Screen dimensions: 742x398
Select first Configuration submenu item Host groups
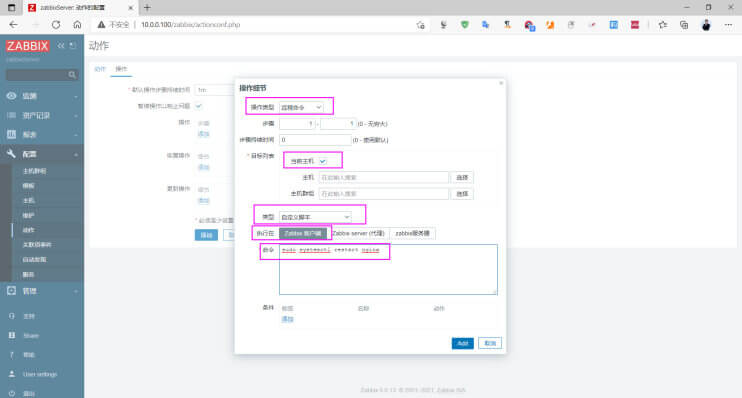pyautogui.click(x=34, y=171)
